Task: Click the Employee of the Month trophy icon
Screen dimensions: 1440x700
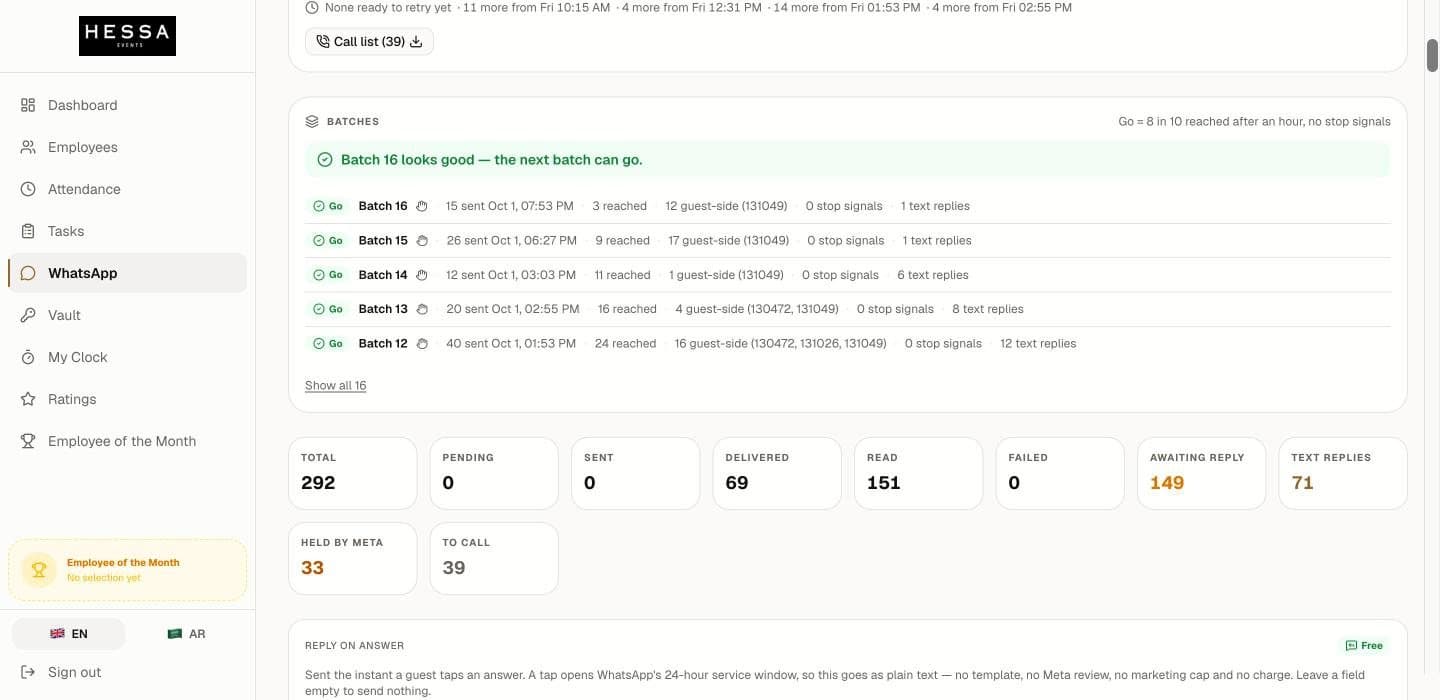Action: click(x=28, y=441)
